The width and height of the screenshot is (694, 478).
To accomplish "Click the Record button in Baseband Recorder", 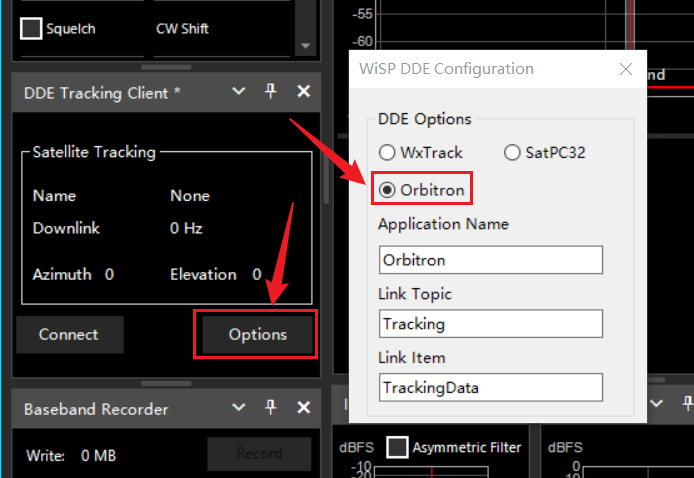I will tap(259, 454).
